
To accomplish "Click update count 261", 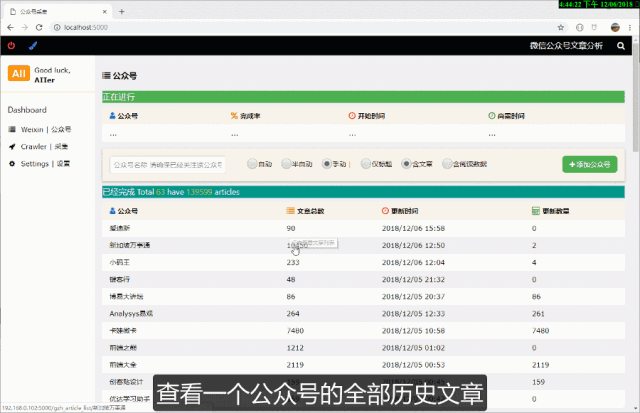I will (538, 313).
